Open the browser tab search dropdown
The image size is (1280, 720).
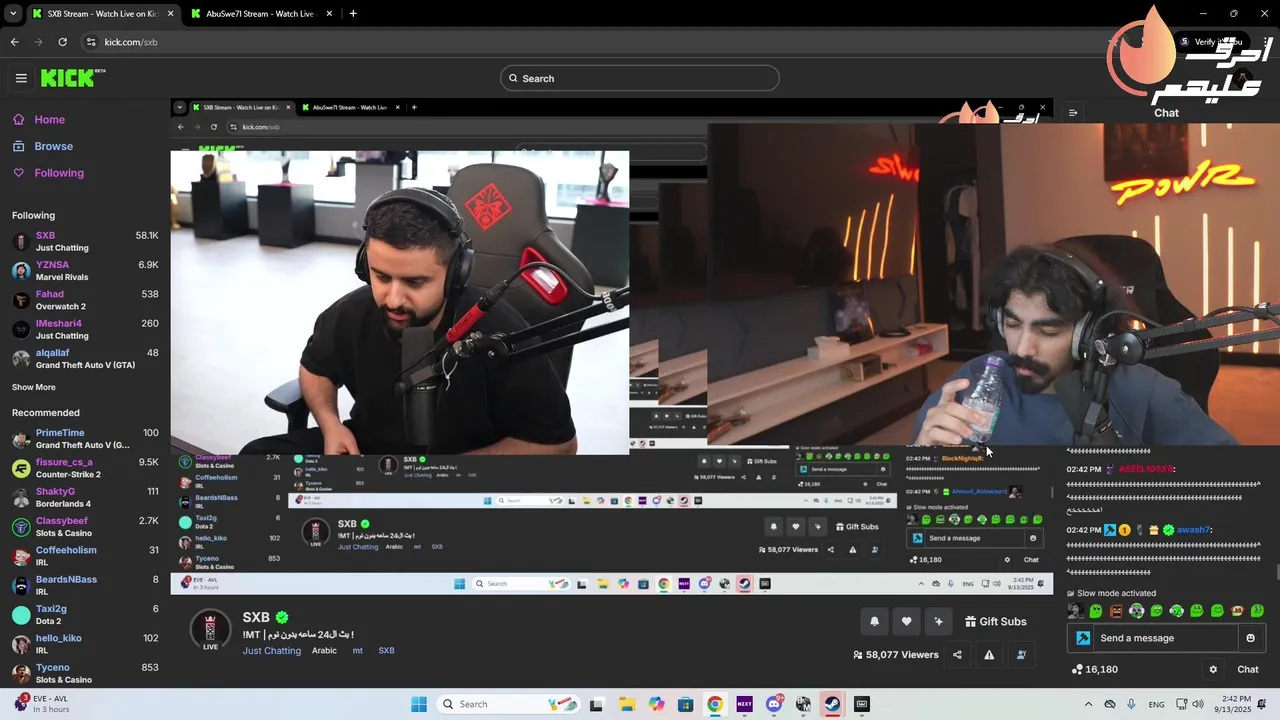pyautogui.click(x=13, y=14)
